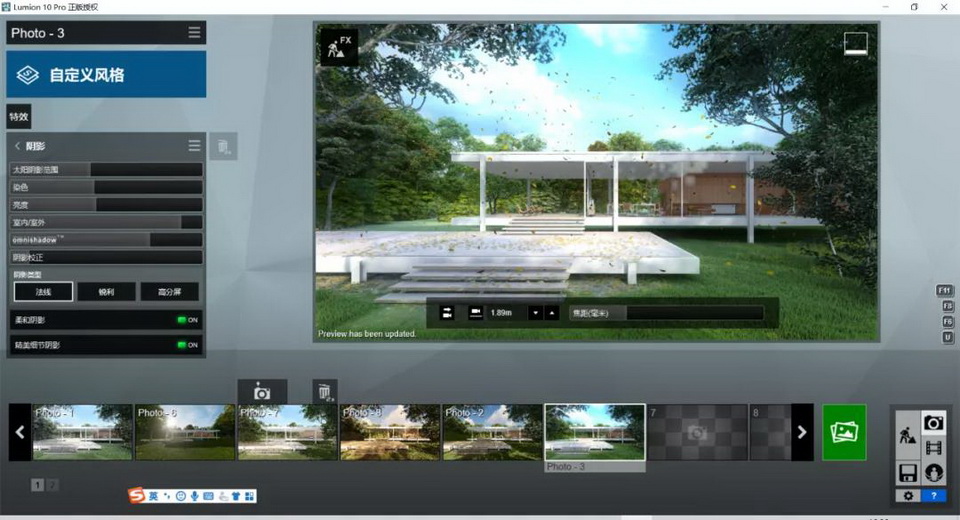
Task: Open the FX build-with-effects icon
Action: point(337,47)
